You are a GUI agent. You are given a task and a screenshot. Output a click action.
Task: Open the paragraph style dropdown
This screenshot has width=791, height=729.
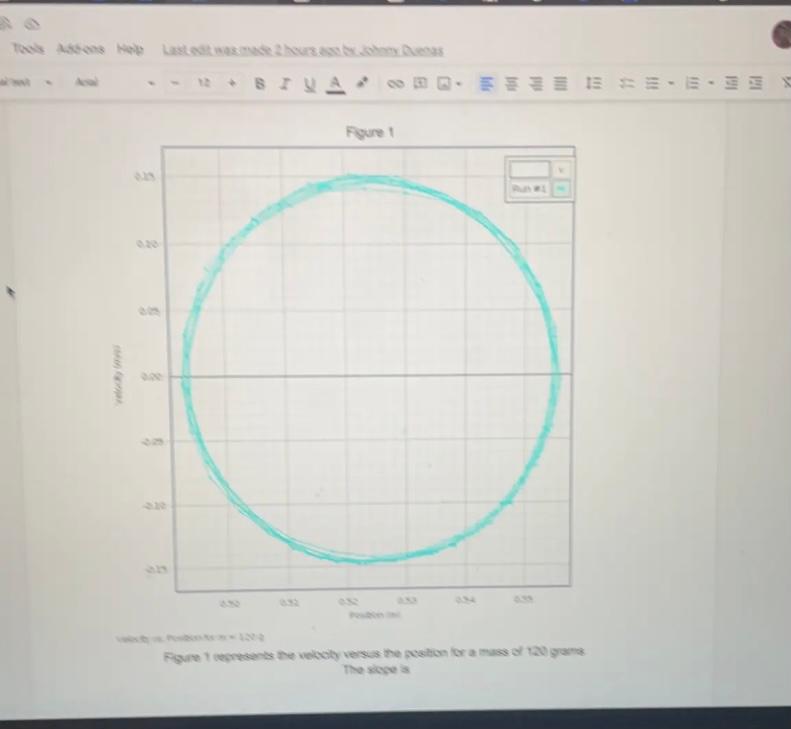click(x=26, y=82)
